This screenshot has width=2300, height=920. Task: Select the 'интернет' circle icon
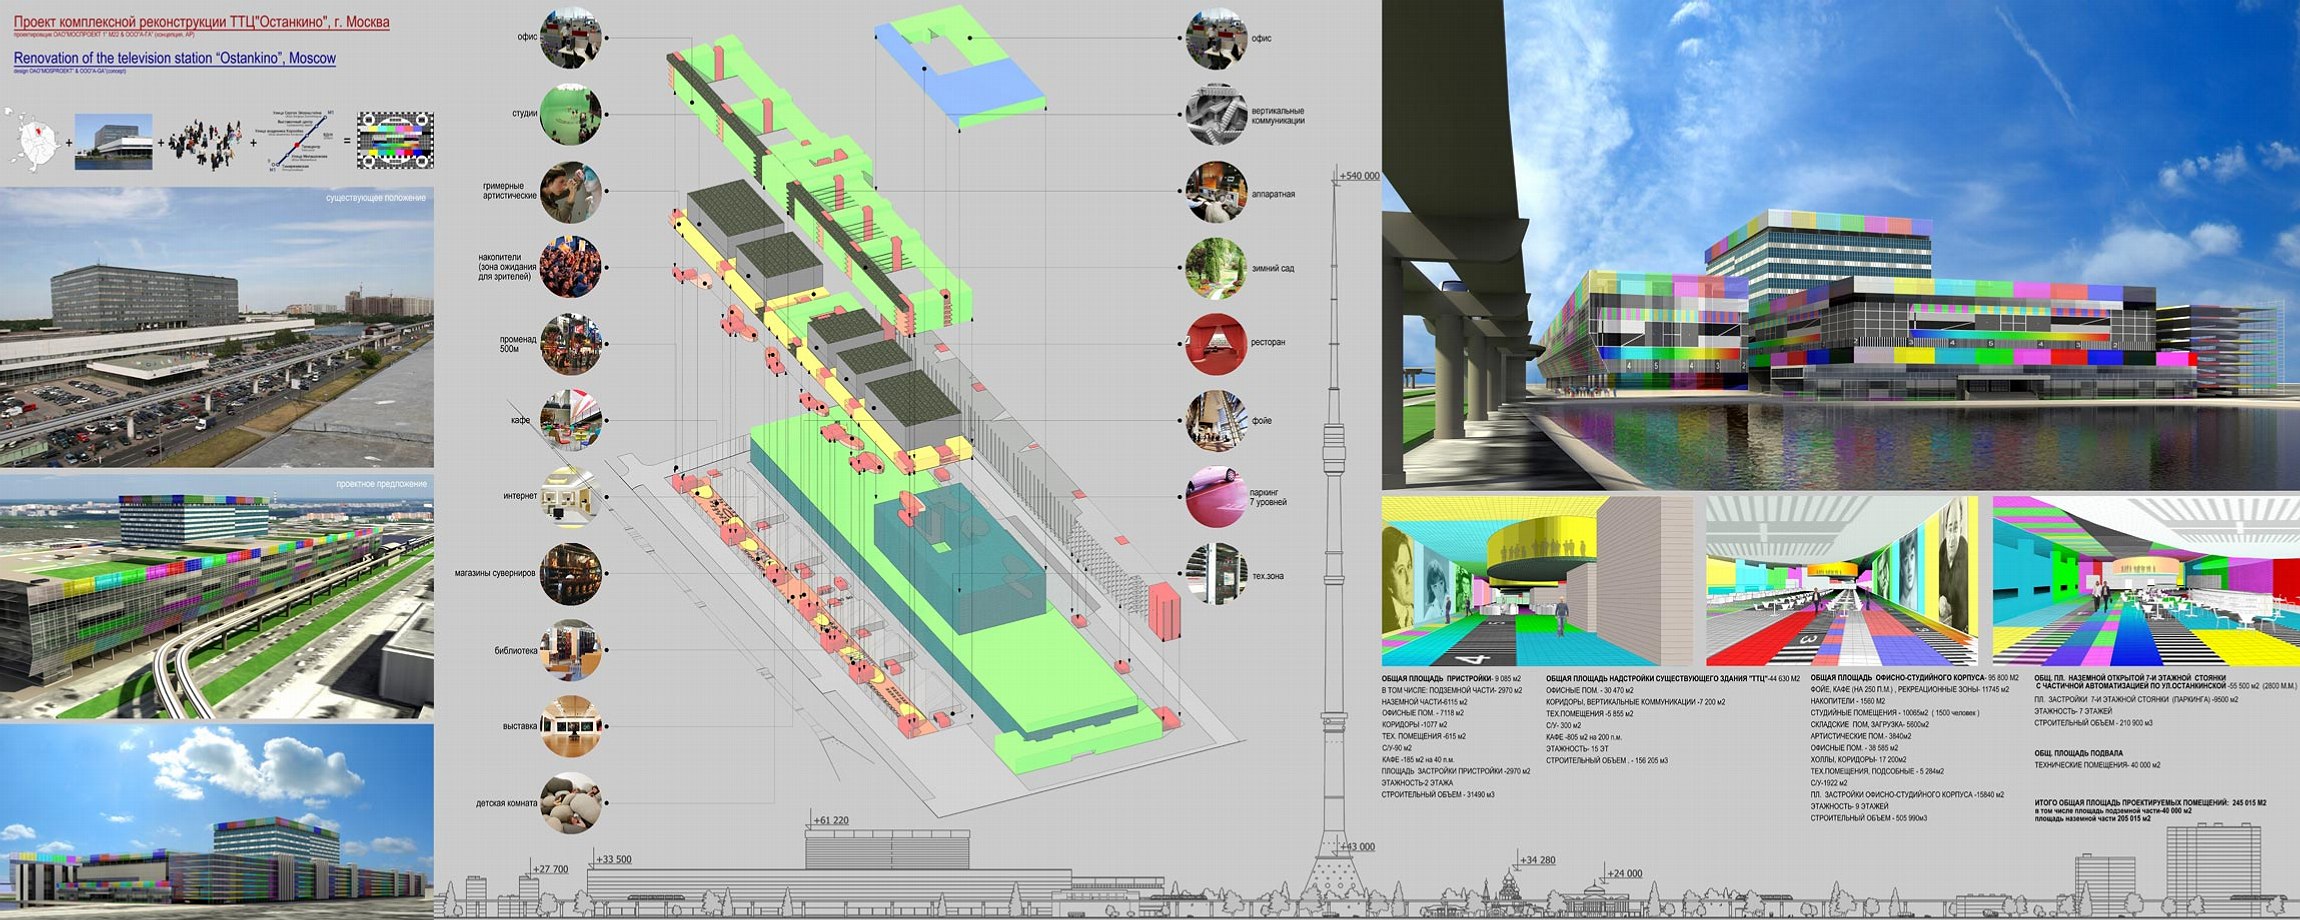(570, 496)
